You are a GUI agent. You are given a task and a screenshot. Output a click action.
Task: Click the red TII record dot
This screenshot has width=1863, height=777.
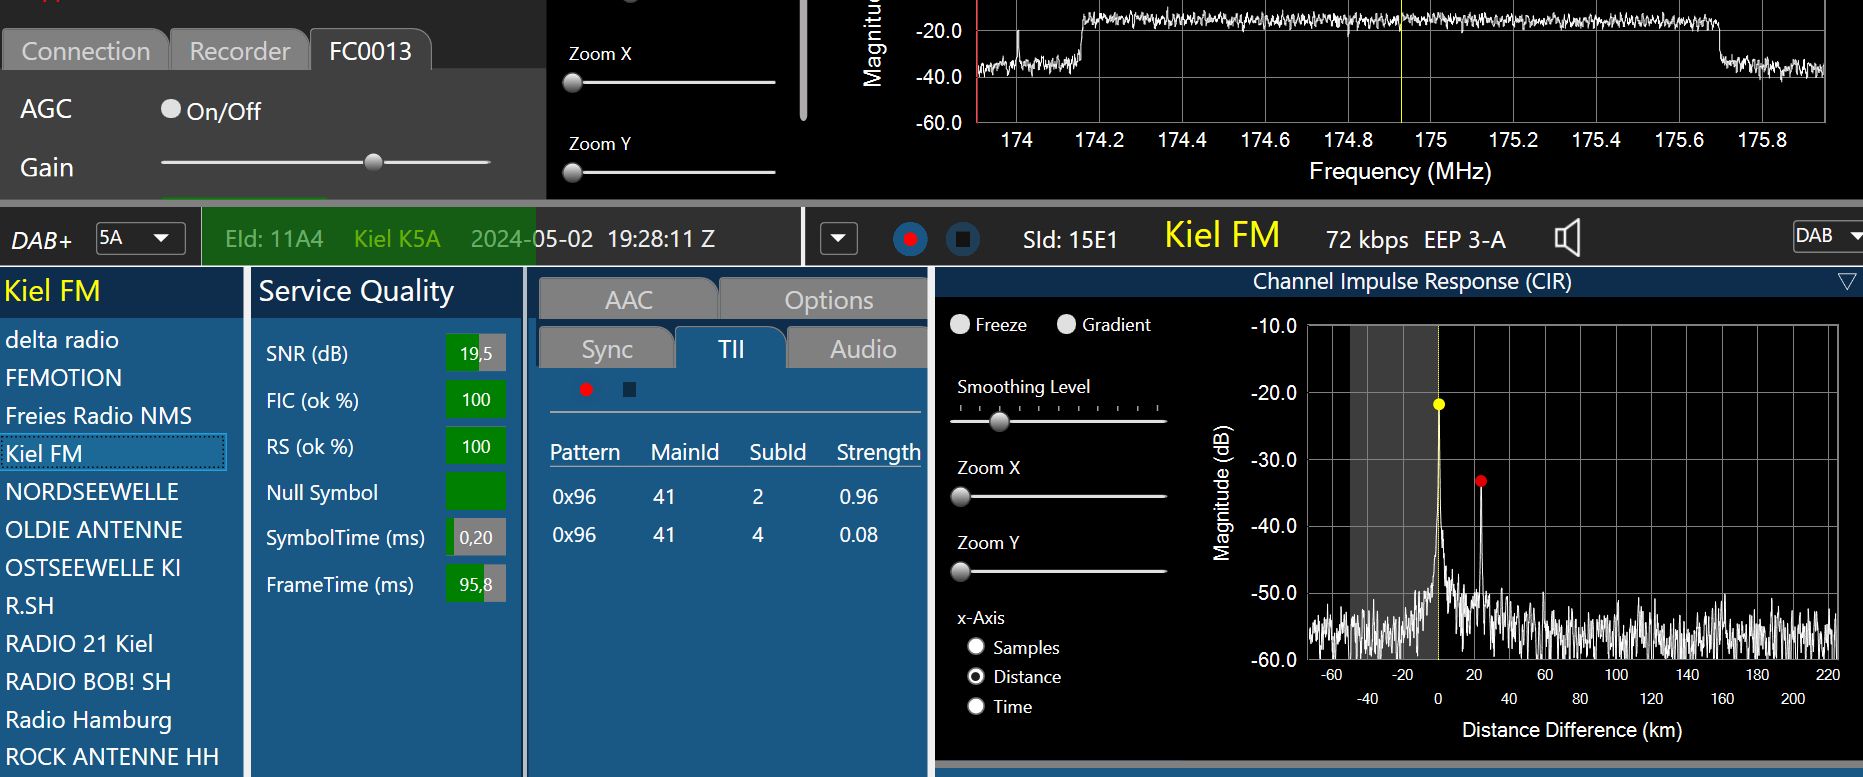586,389
